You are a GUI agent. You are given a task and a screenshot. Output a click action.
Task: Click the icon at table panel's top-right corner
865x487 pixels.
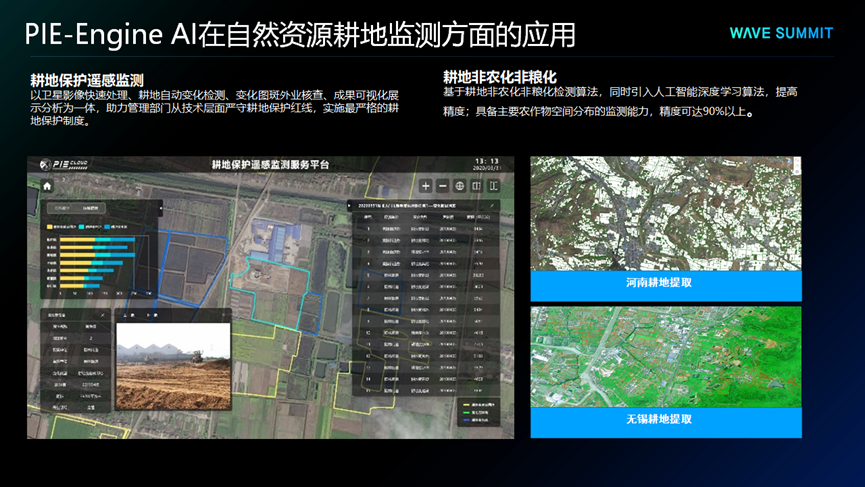pos(492,206)
